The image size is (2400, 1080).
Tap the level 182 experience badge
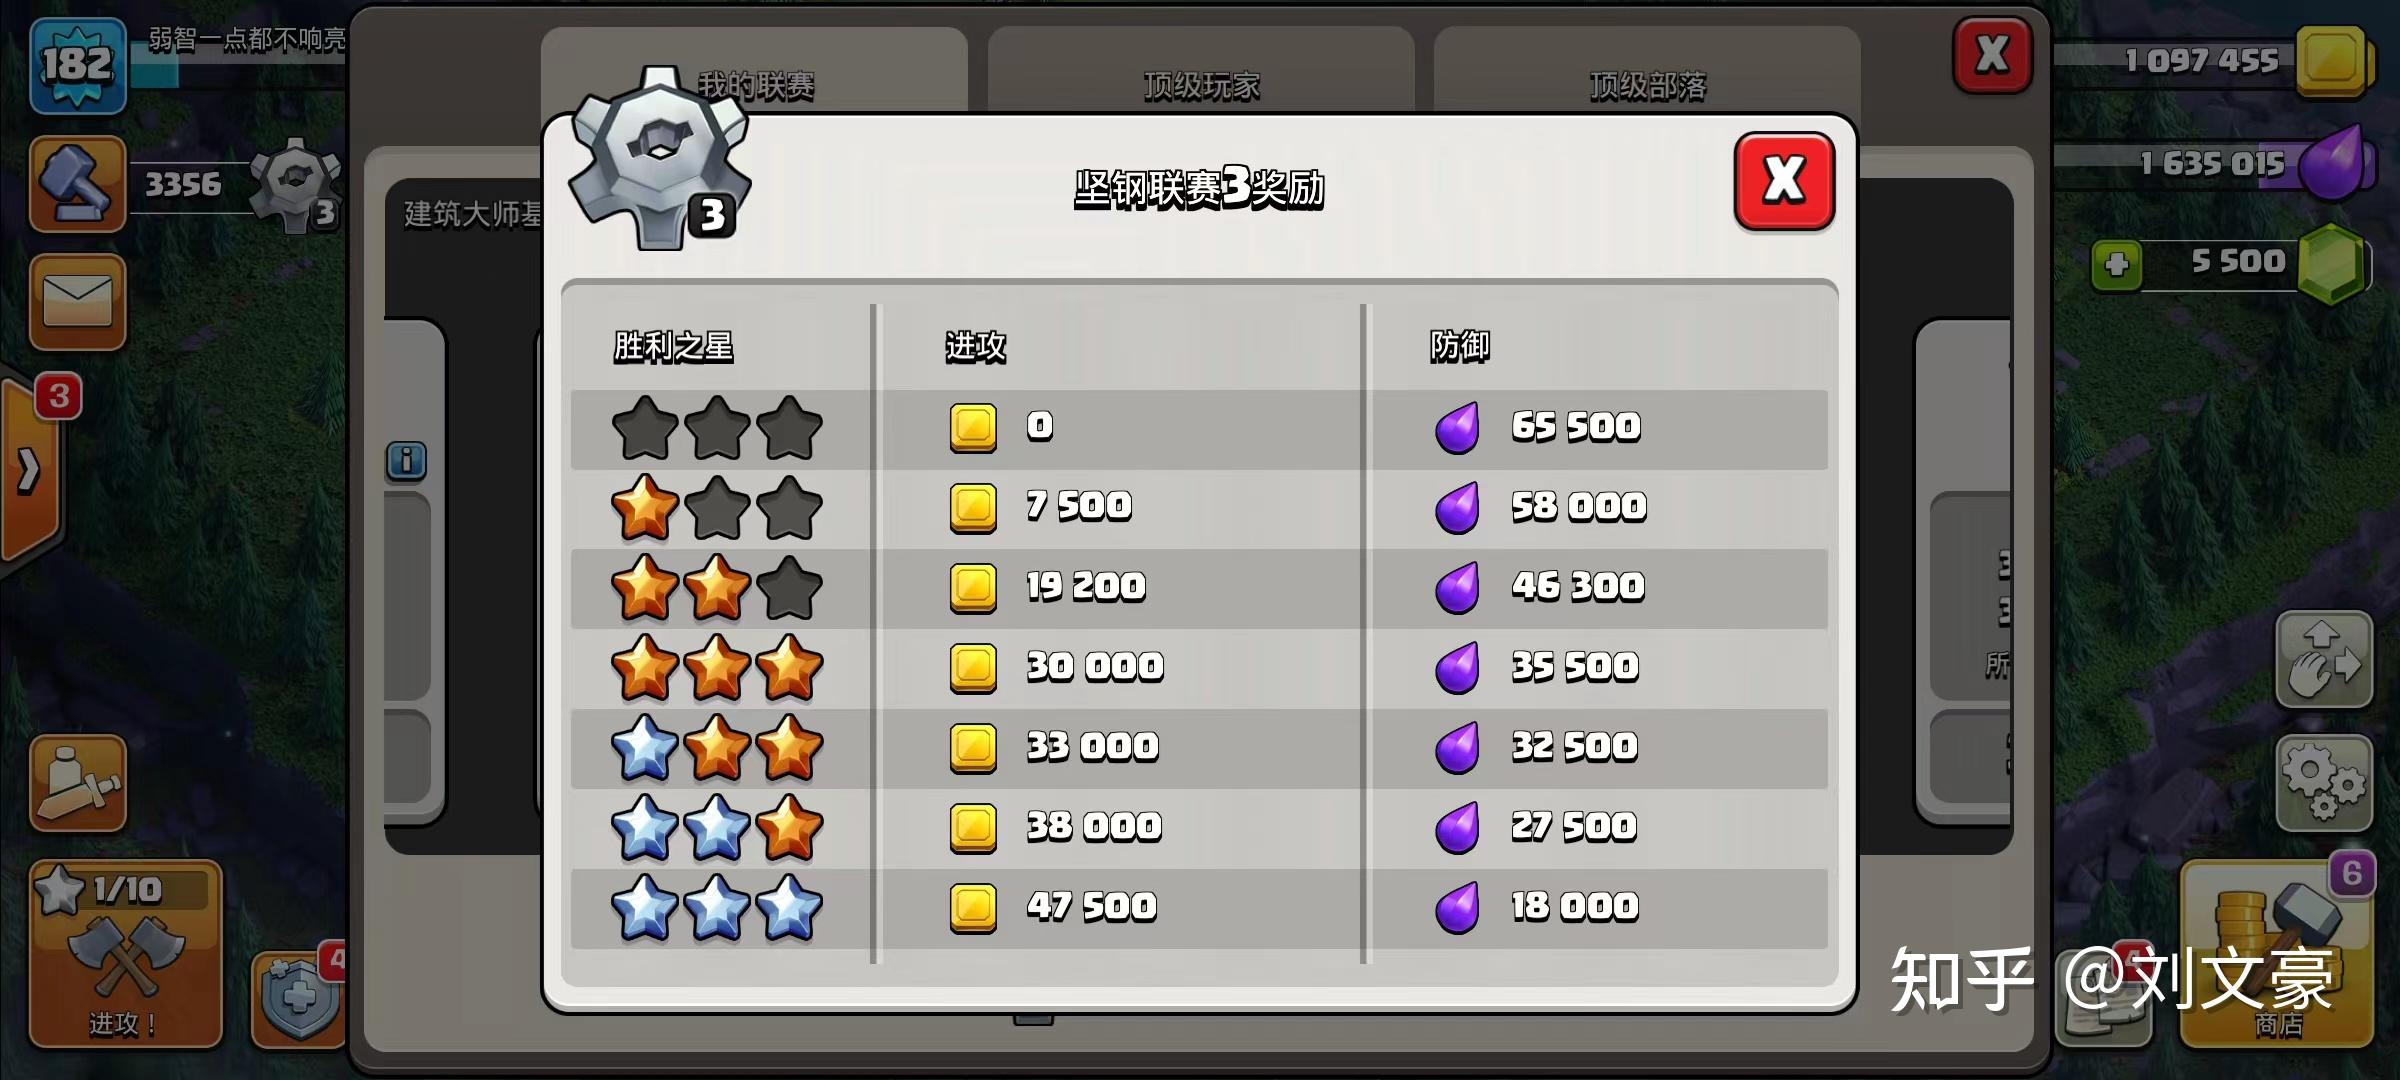pyautogui.click(x=78, y=65)
